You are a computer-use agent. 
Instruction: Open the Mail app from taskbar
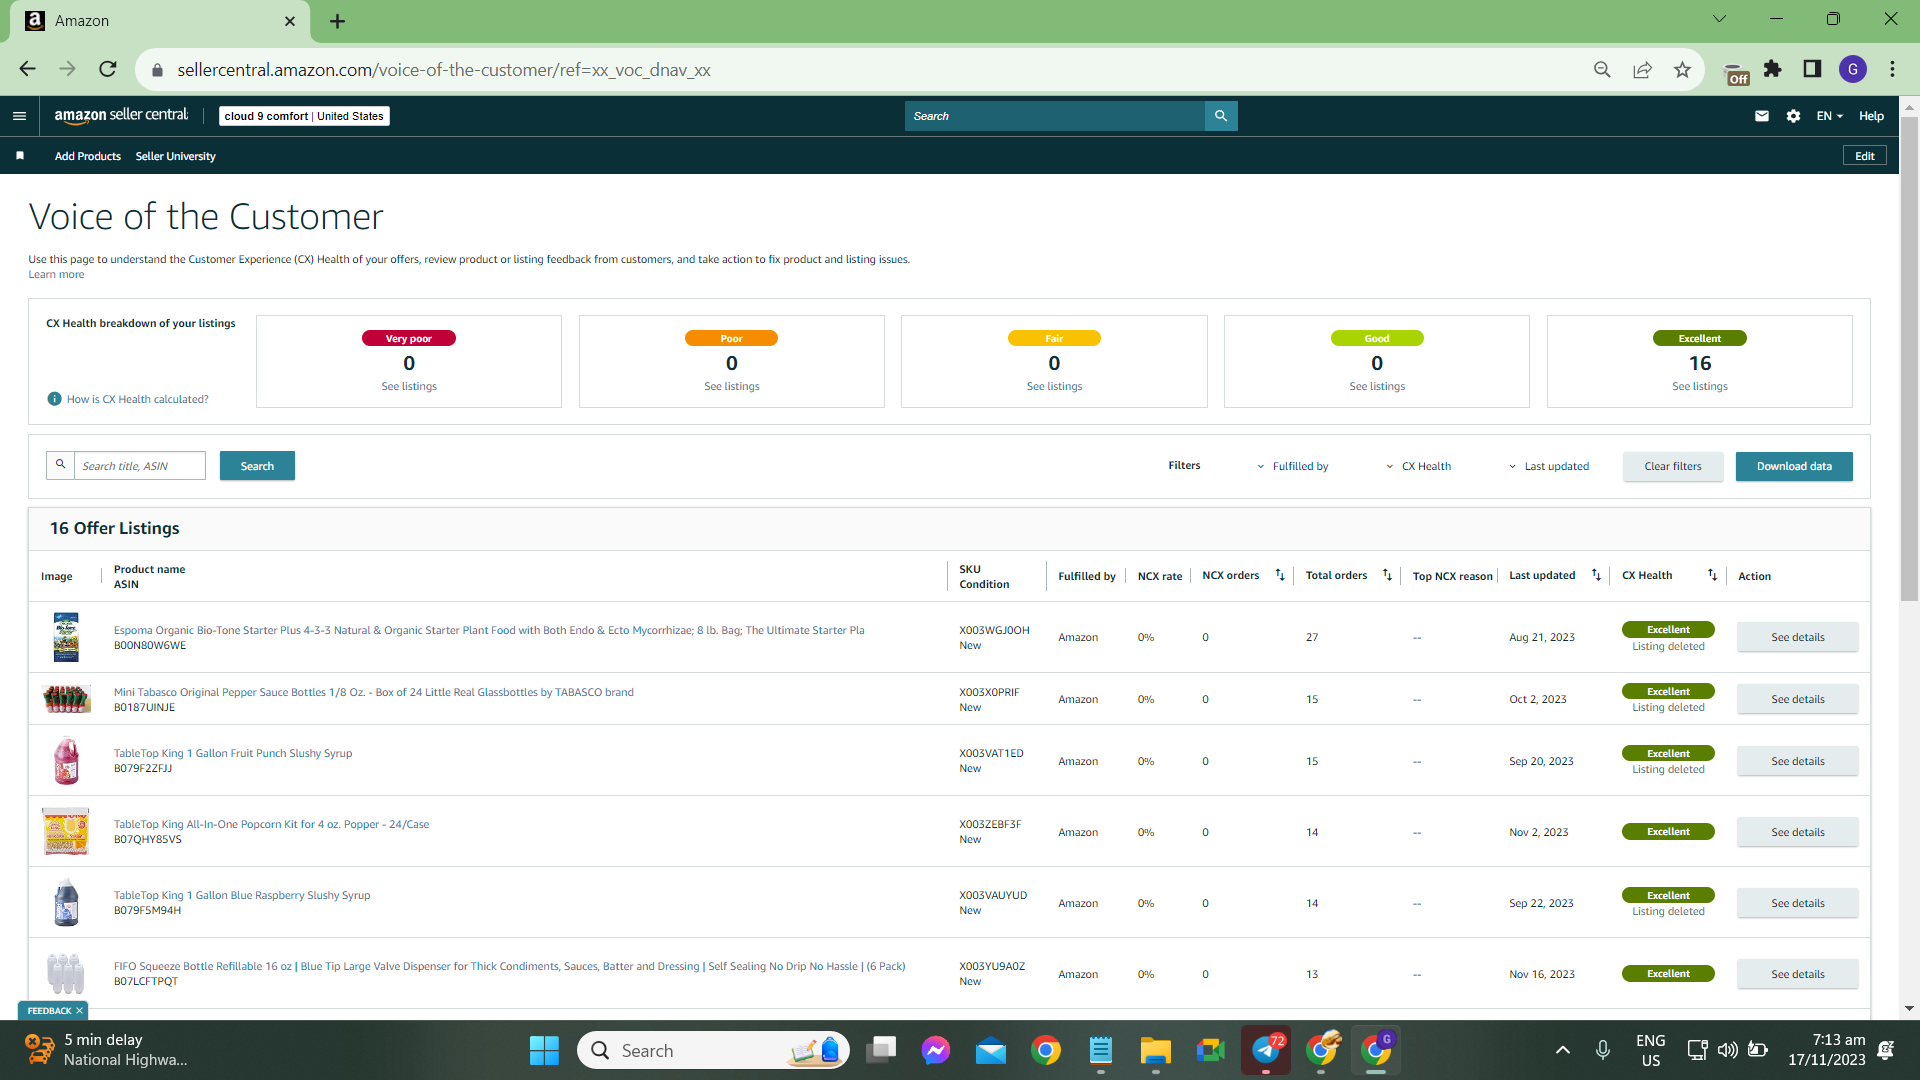point(991,1050)
